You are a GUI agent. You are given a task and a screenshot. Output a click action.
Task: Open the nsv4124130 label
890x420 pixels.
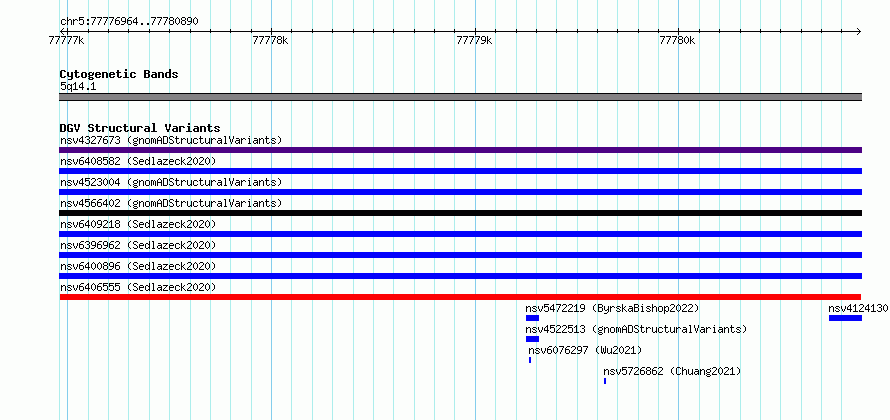tap(858, 308)
